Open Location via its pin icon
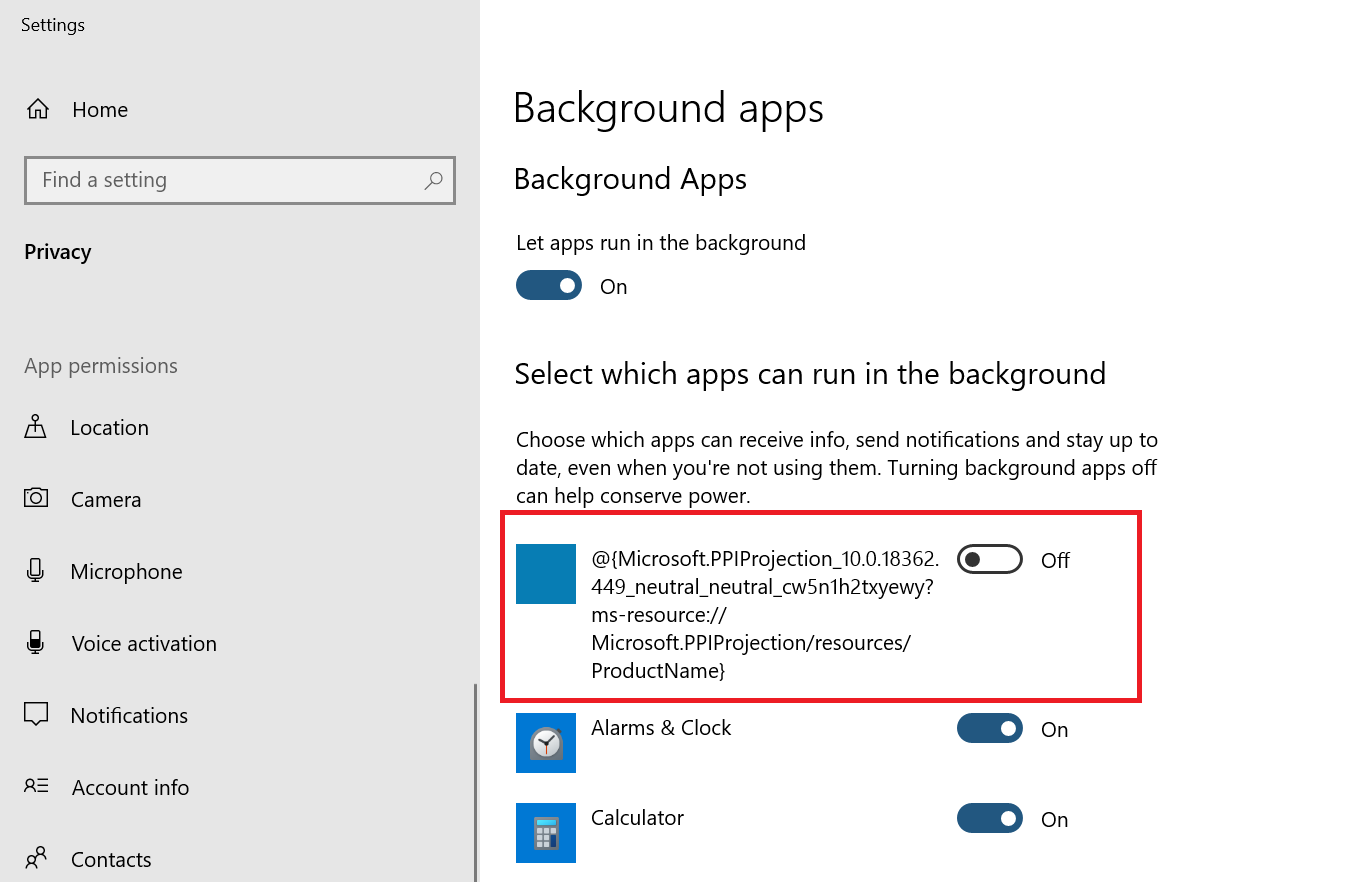Screen dimensions: 1364x882 click(x=36, y=427)
